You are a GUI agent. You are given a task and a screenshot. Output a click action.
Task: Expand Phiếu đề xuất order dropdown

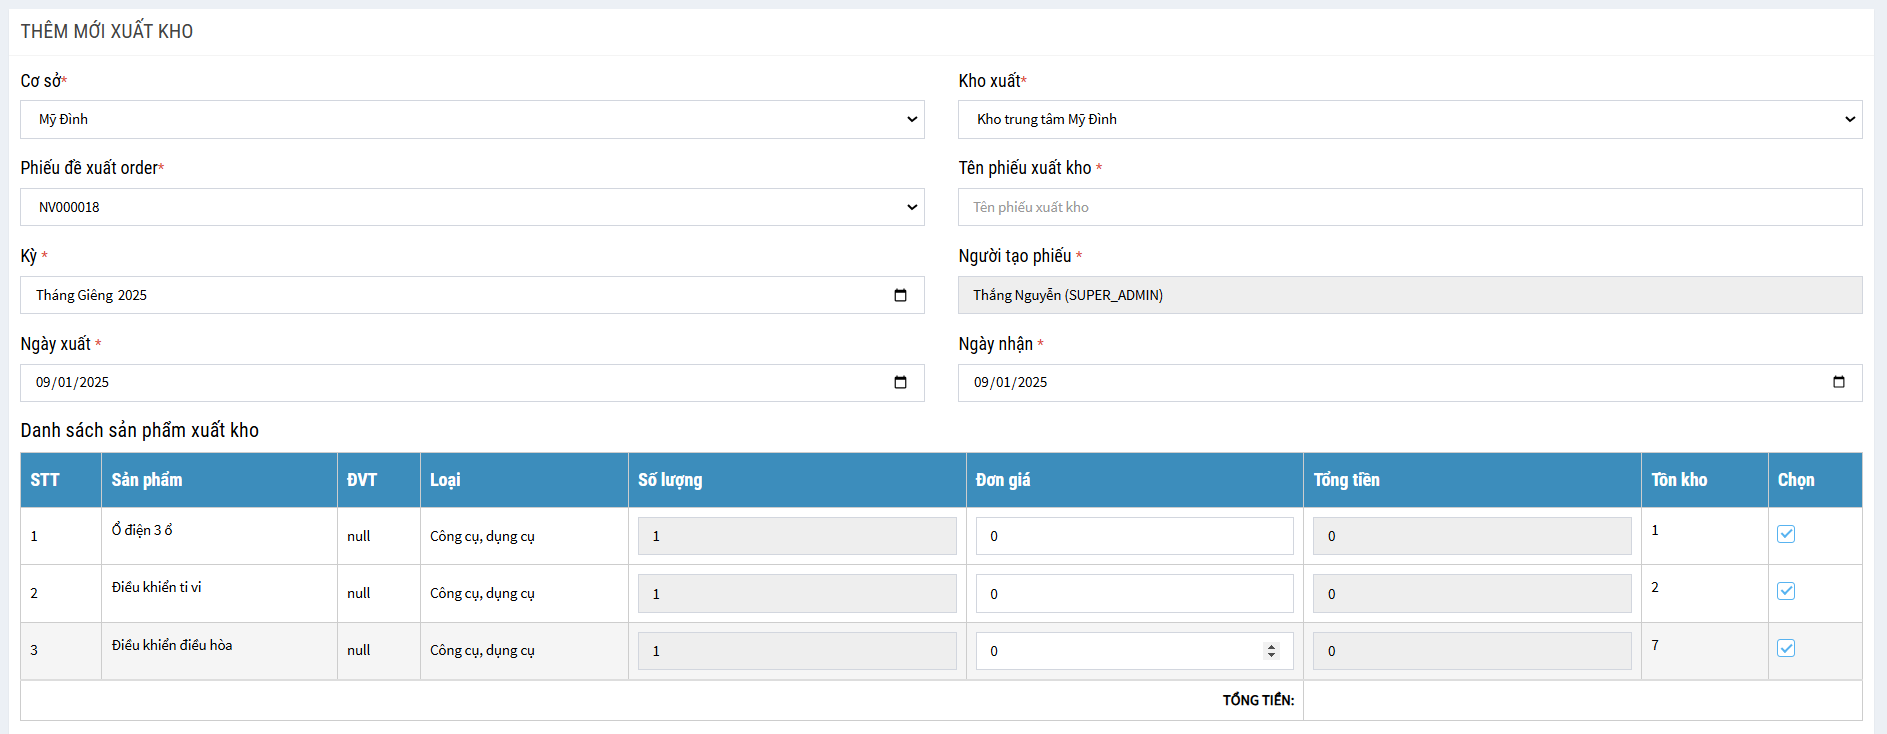point(472,207)
